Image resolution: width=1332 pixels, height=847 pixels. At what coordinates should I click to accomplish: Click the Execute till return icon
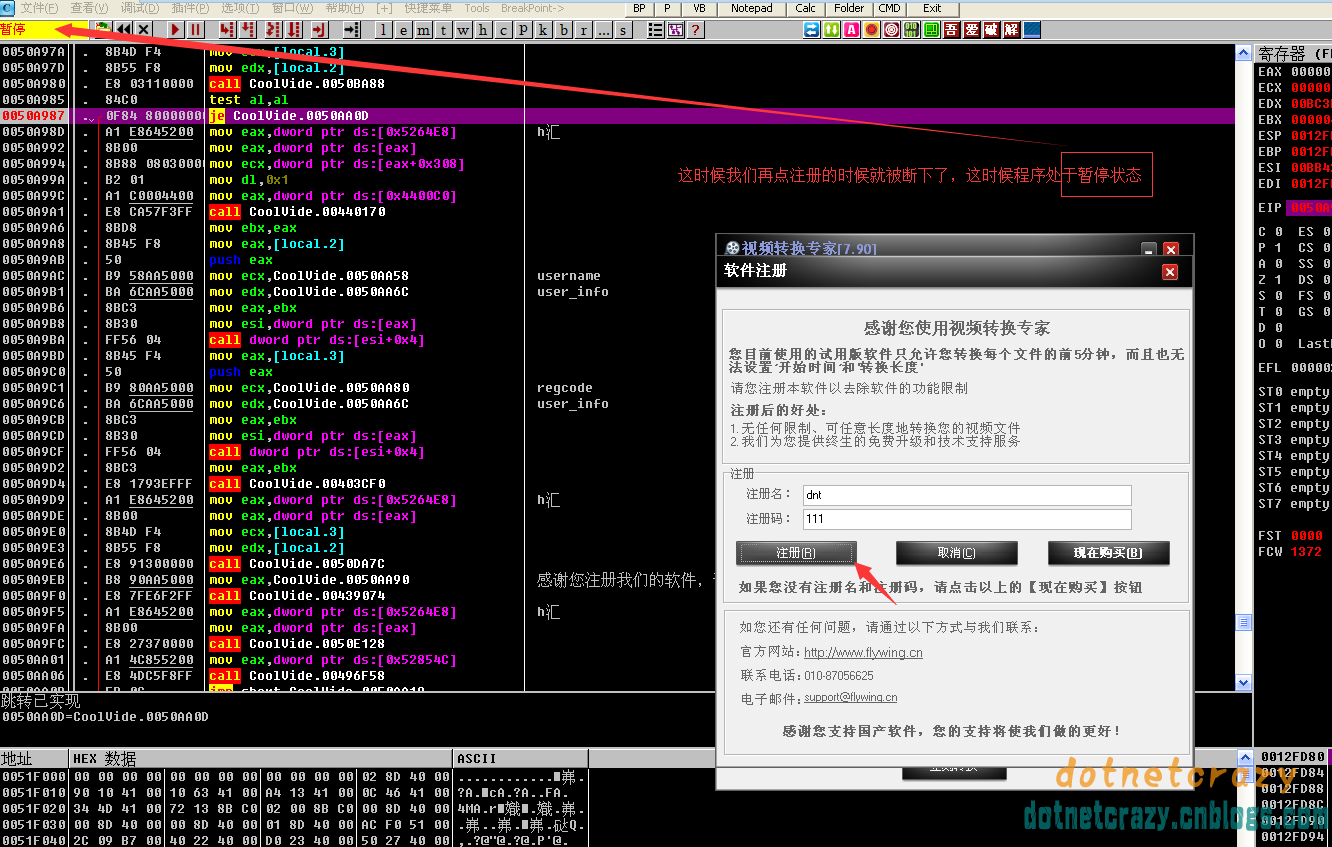(319, 29)
